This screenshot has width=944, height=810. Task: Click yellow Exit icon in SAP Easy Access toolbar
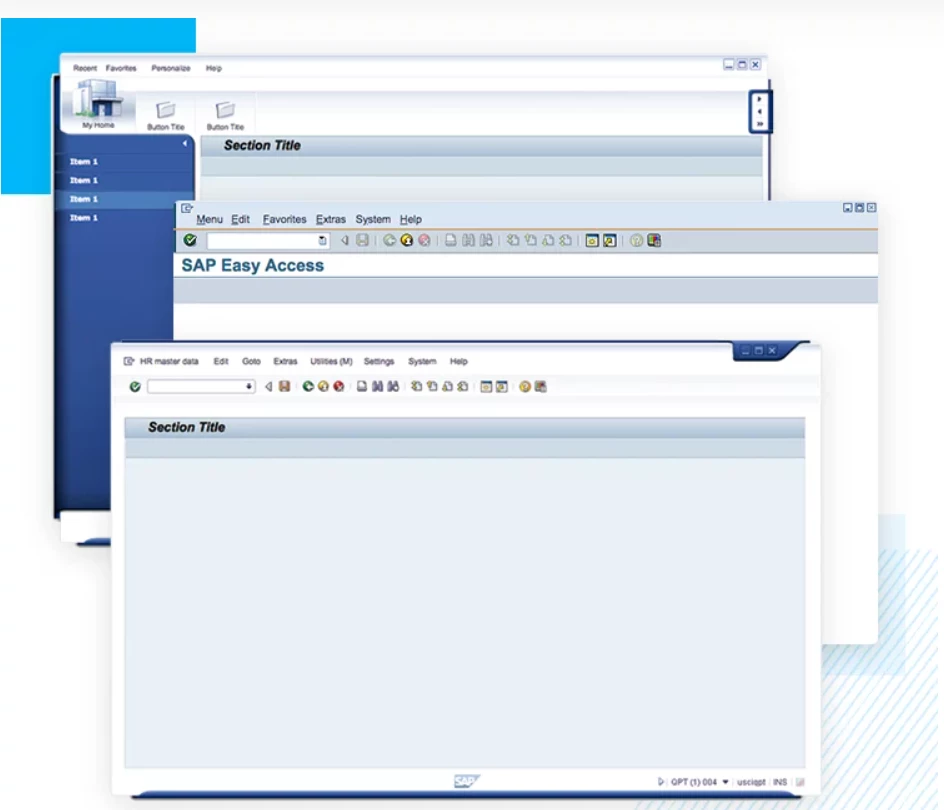tap(407, 240)
